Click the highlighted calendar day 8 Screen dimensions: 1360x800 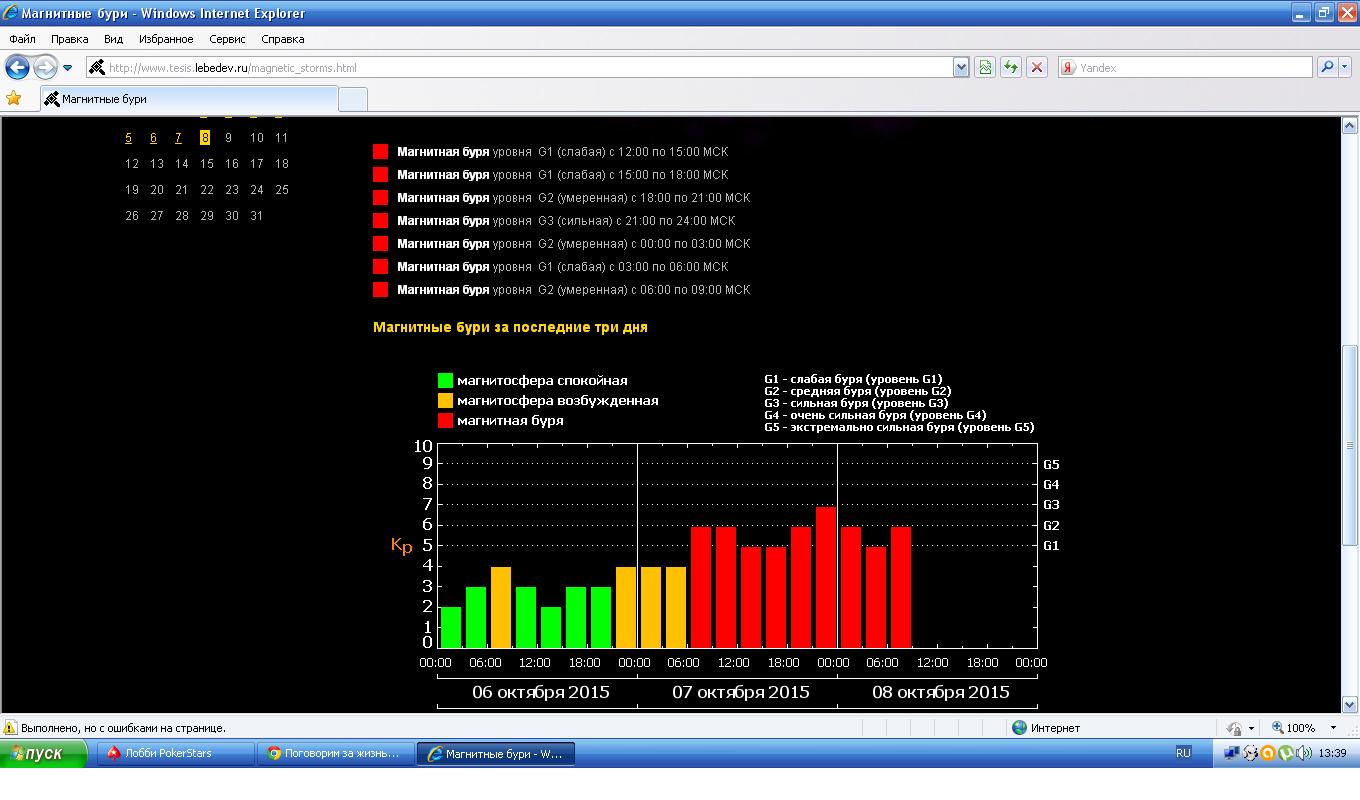(204, 138)
